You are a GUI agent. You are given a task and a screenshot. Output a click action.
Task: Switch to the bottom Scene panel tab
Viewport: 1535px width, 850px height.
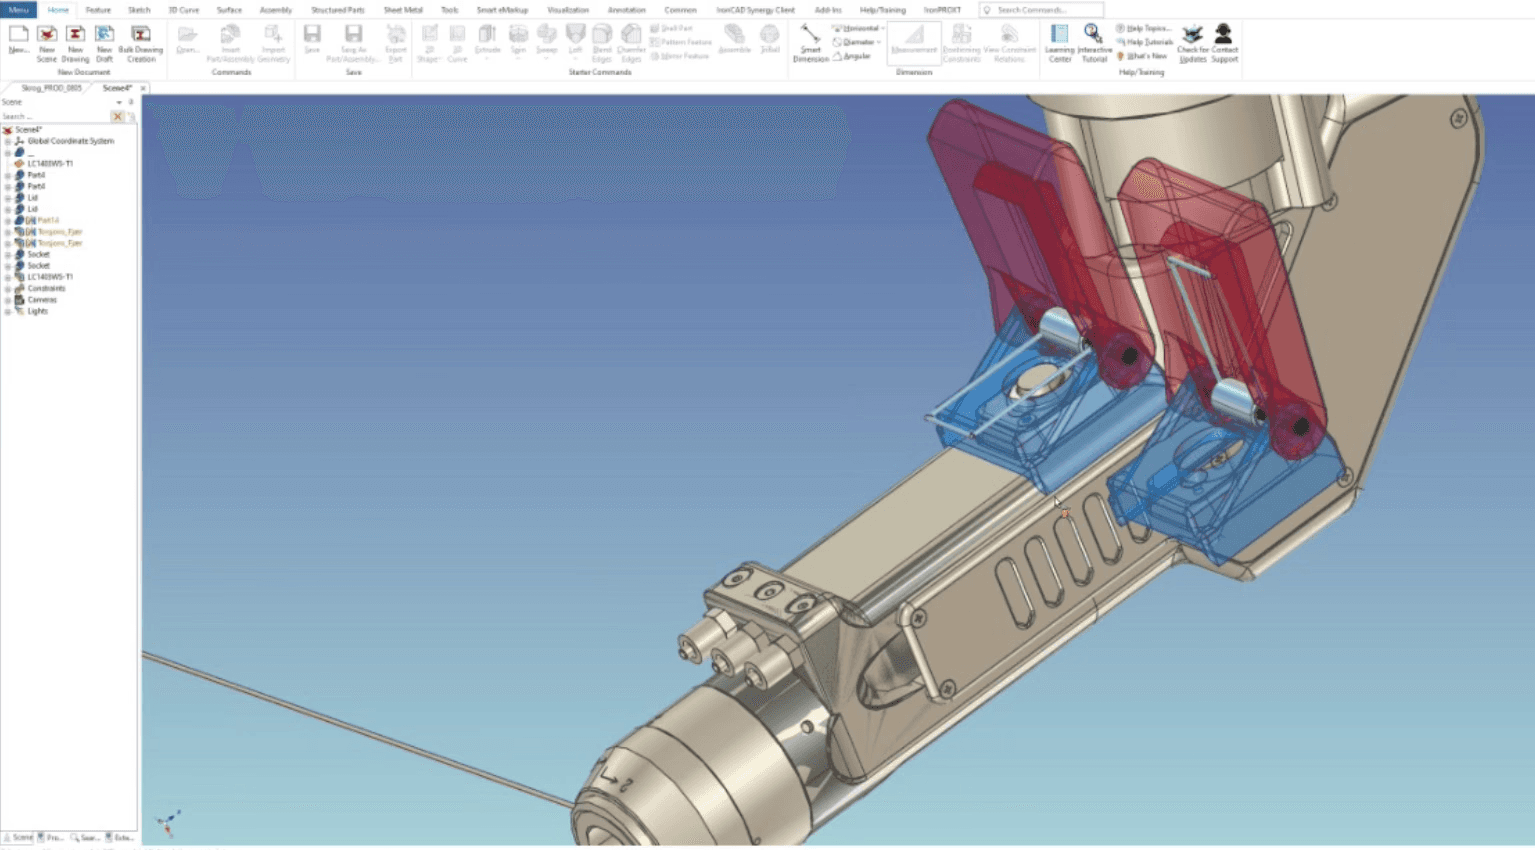18,838
